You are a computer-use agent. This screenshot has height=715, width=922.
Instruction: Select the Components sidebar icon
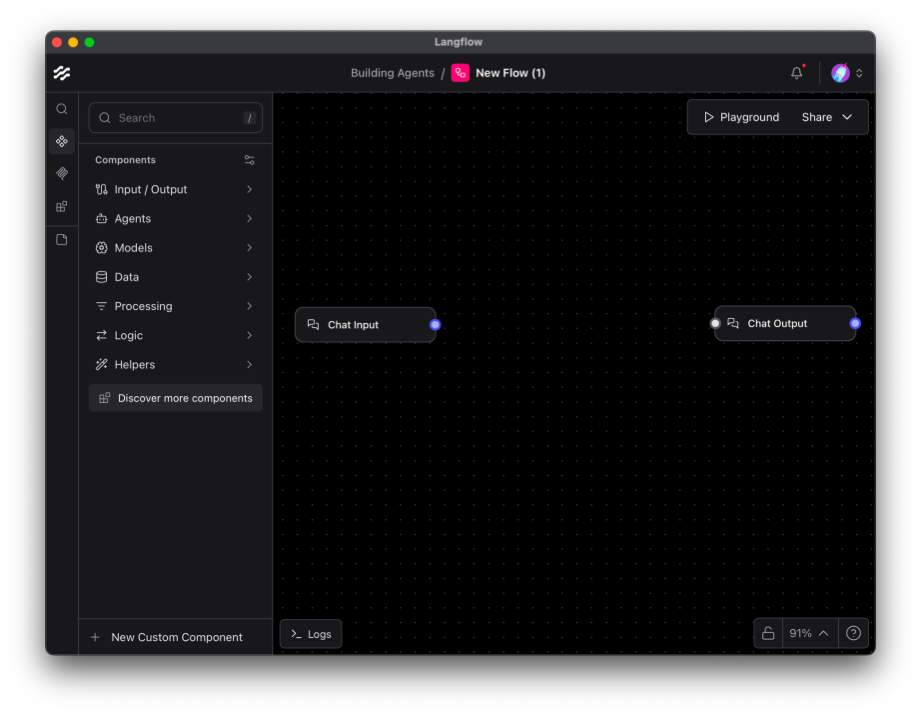61,141
